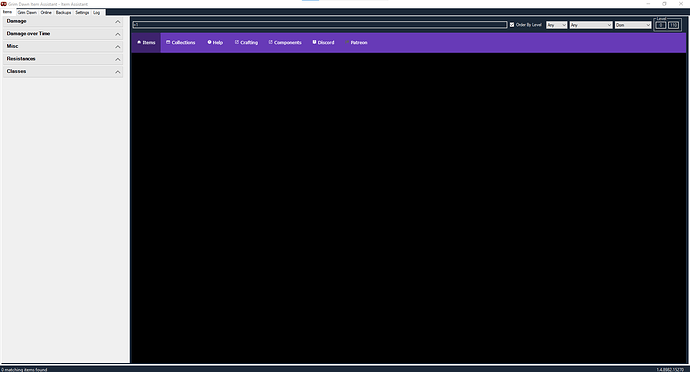Image resolution: width=690 pixels, height=372 pixels.
Task: Click the version number in status bar
Action: pyautogui.click(x=670, y=369)
